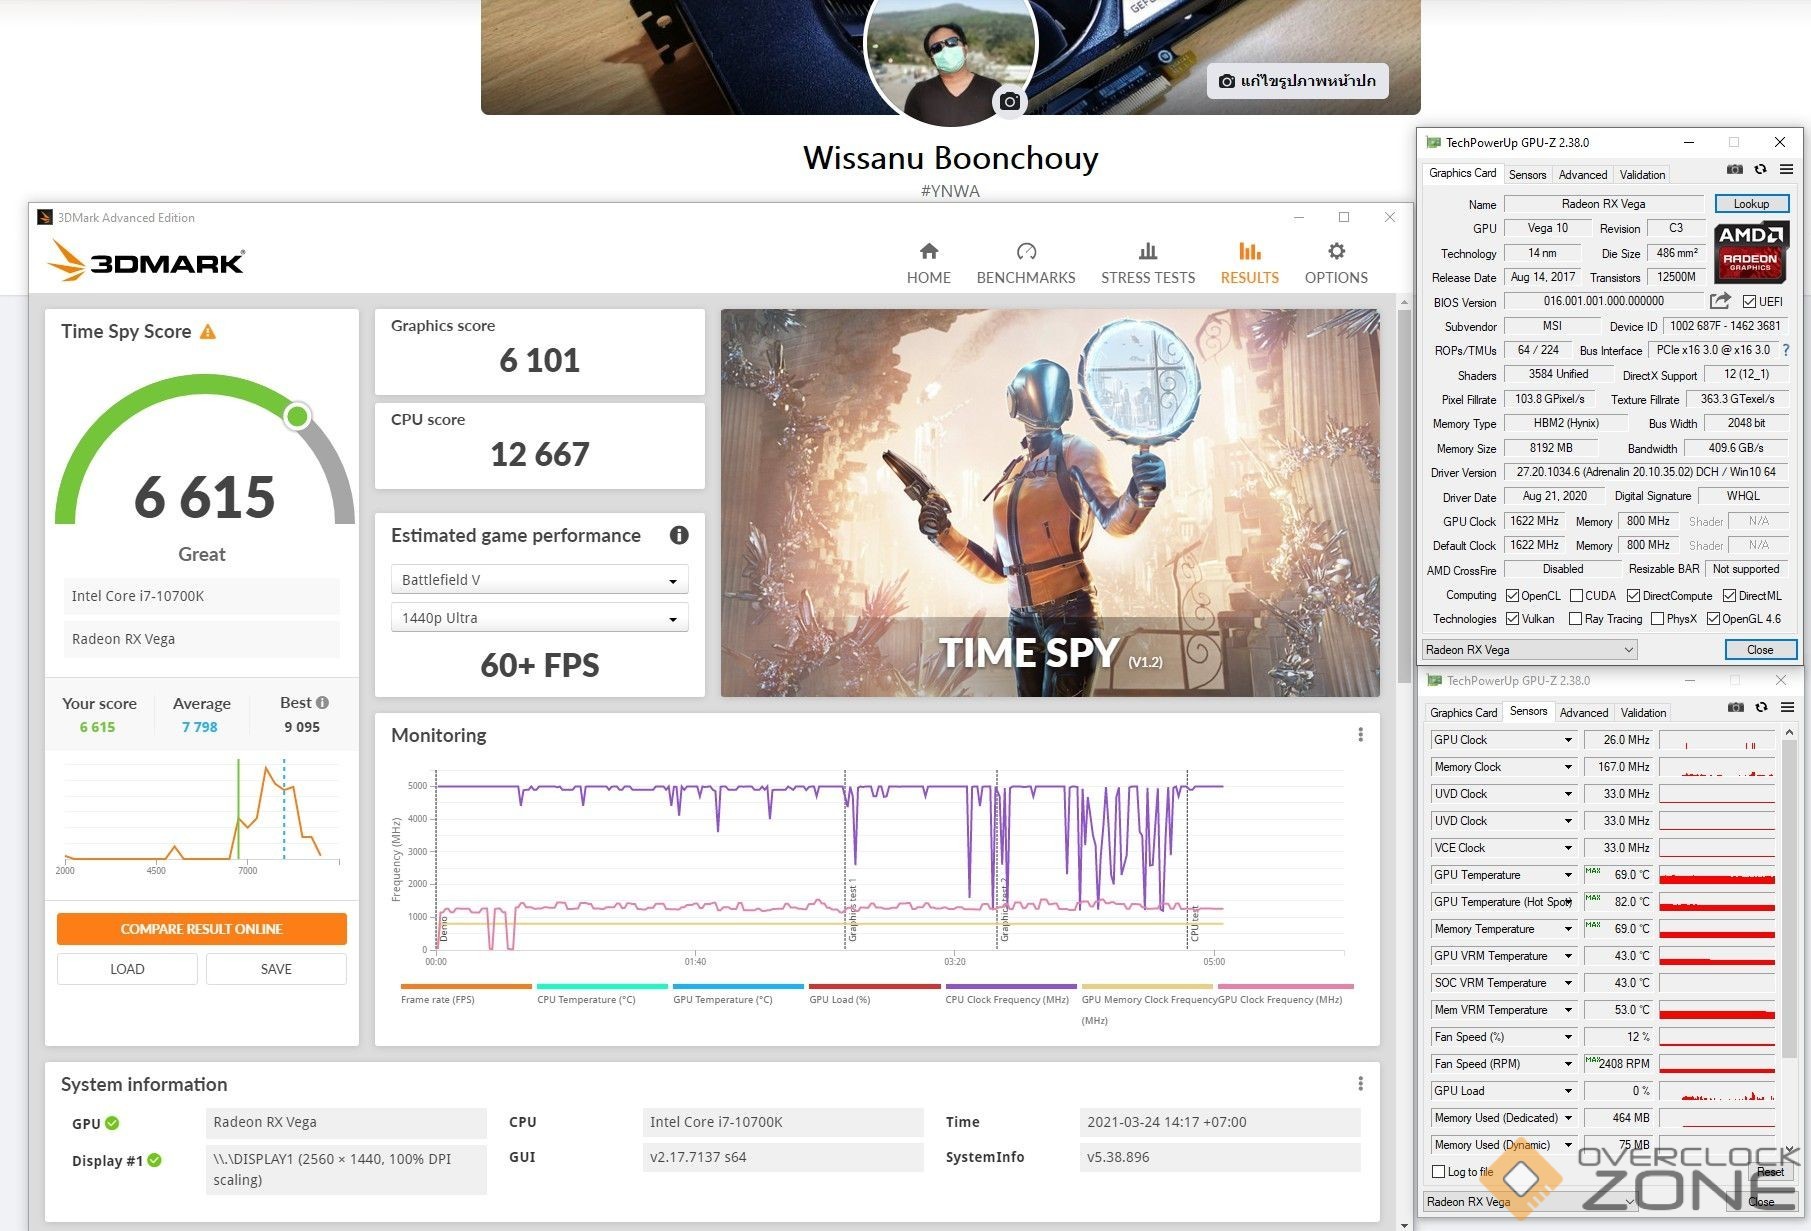Switch to the Stress Tests section
This screenshot has height=1231, width=1811.
(1147, 263)
